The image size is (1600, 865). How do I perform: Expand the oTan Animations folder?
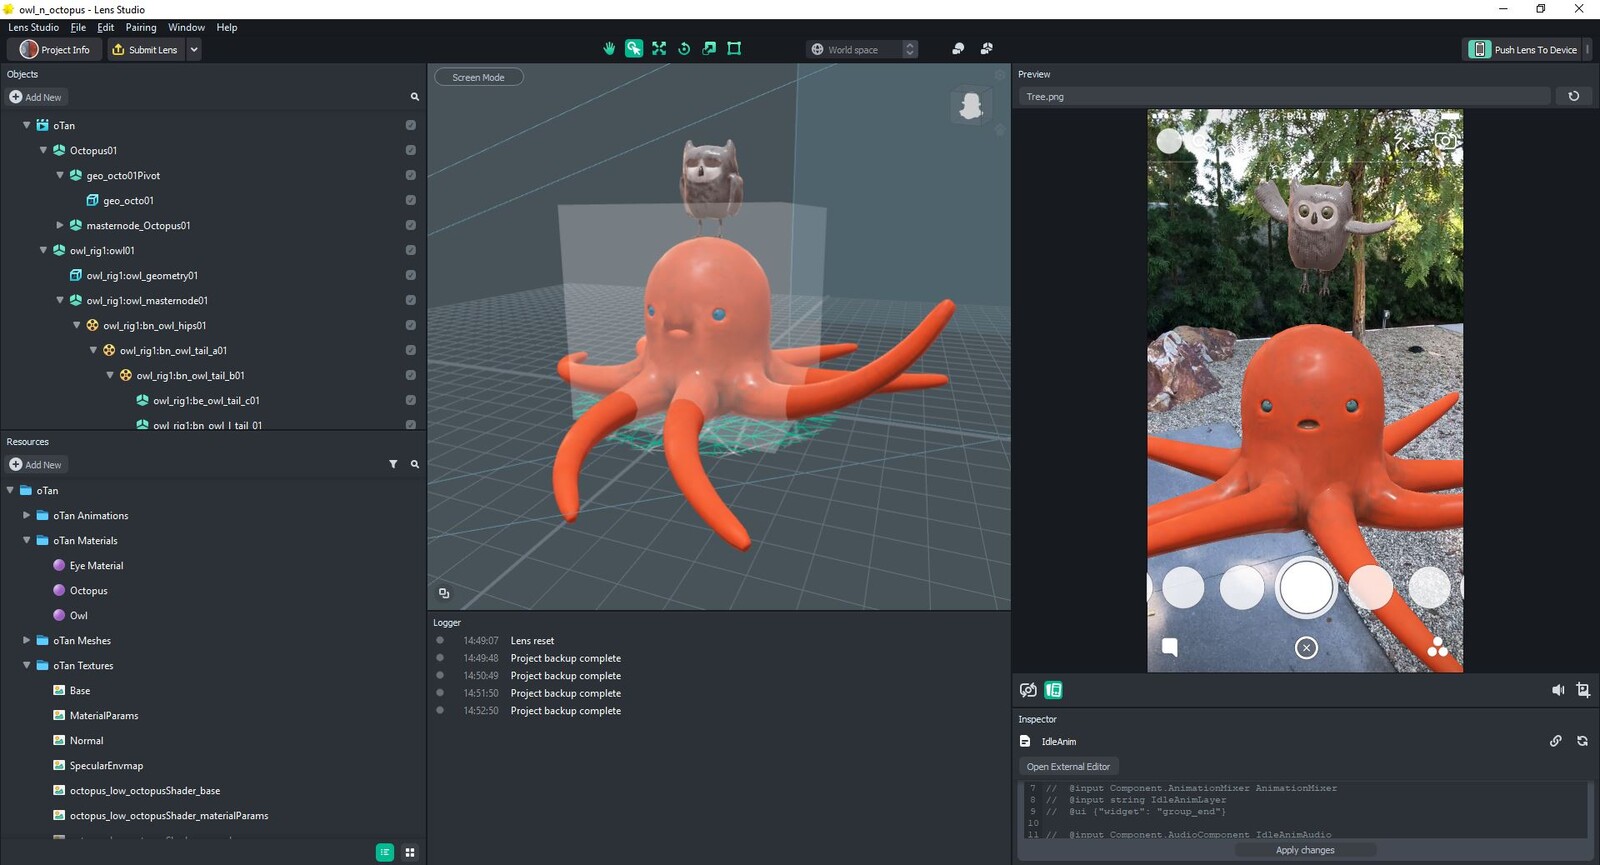click(x=26, y=515)
